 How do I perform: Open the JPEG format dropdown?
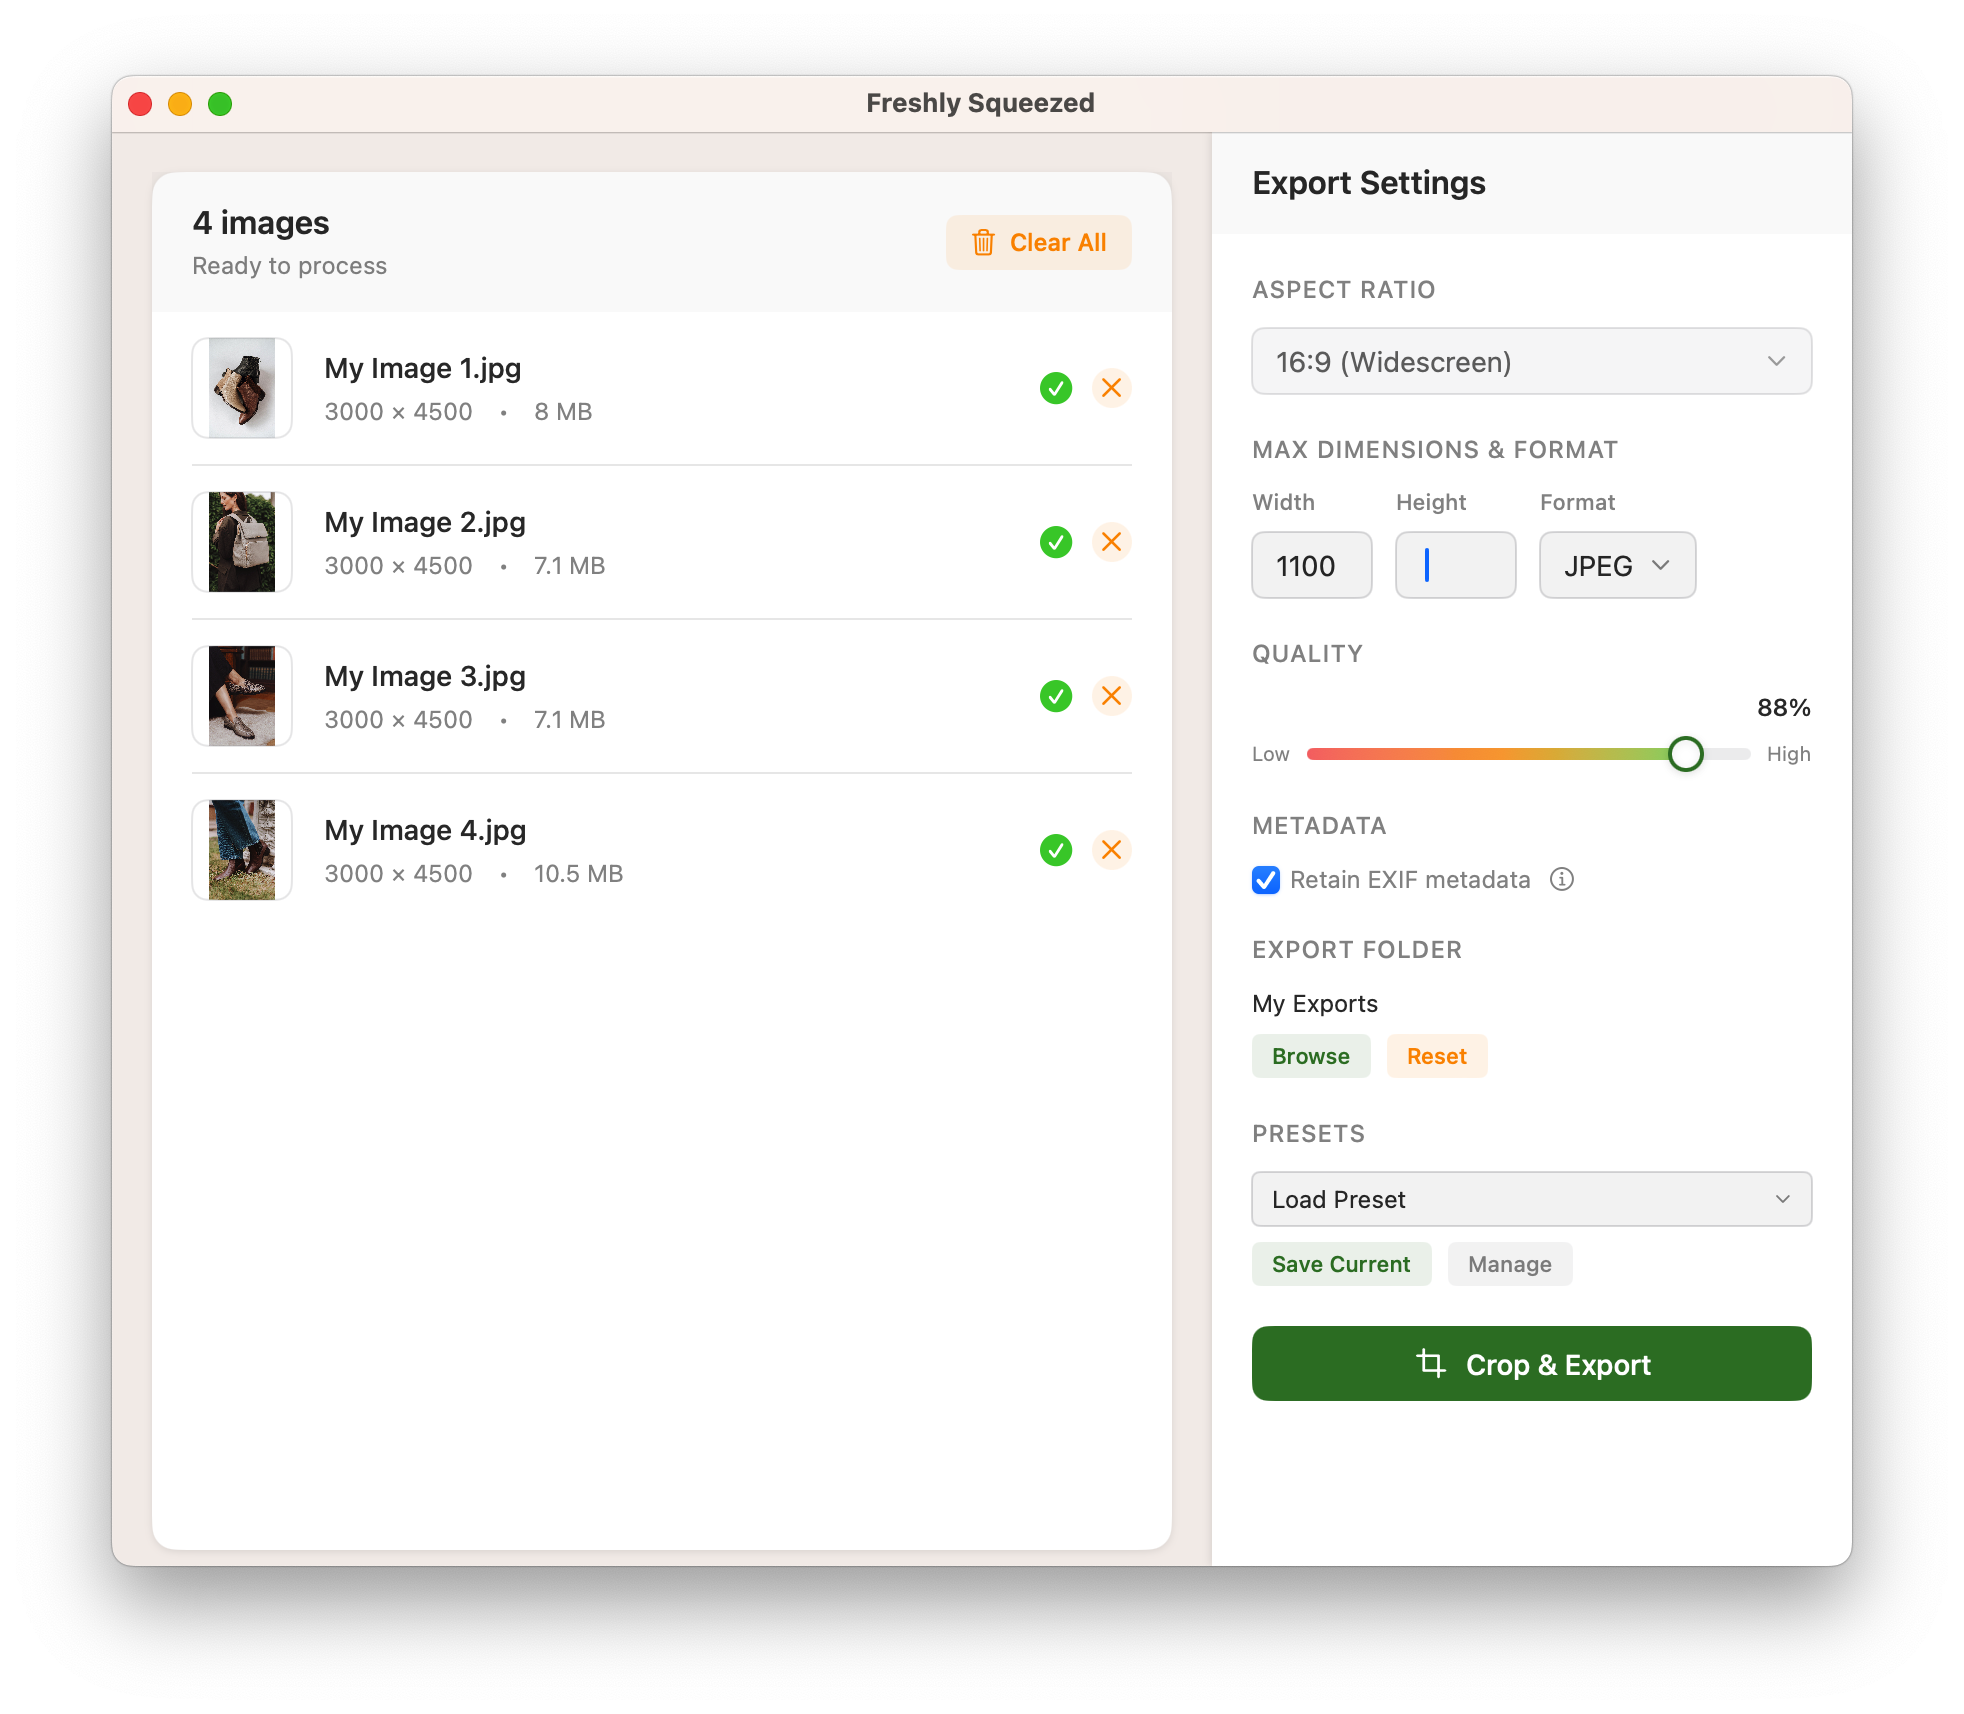point(1617,565)
